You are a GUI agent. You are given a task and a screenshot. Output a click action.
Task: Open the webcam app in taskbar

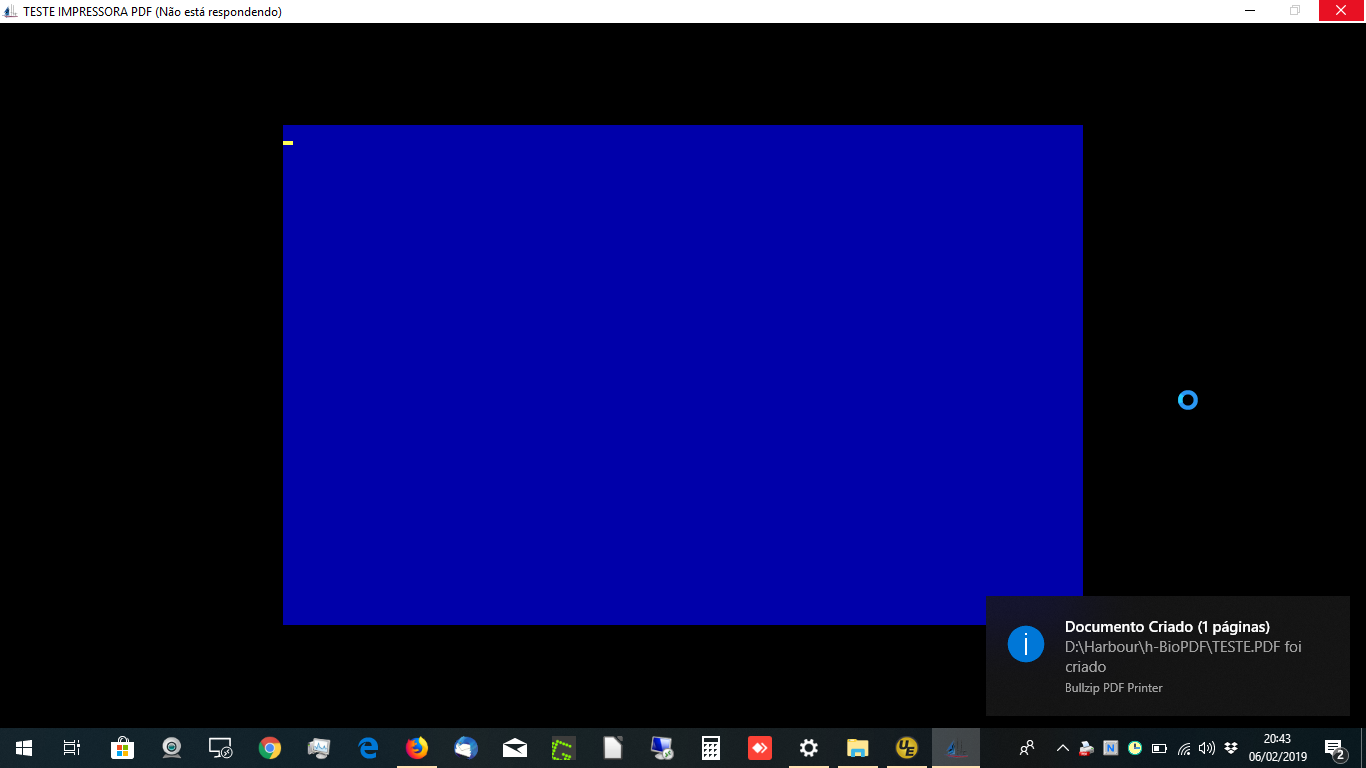(x=172, y=748)
